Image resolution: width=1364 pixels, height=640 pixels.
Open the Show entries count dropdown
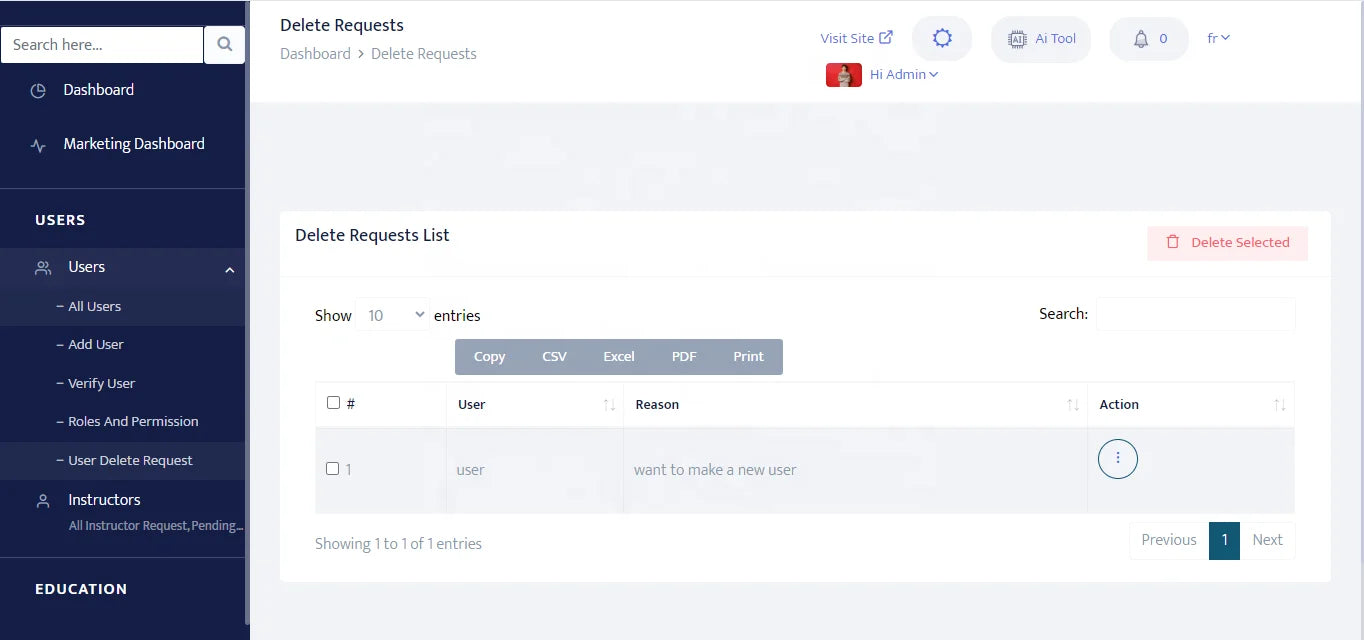(392, 315)
